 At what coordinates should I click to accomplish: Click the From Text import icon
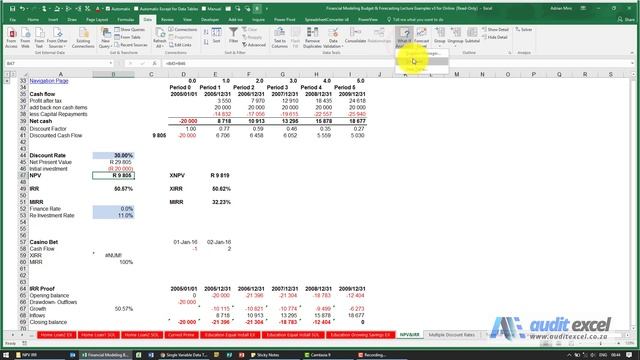click(x=39, y=38)
